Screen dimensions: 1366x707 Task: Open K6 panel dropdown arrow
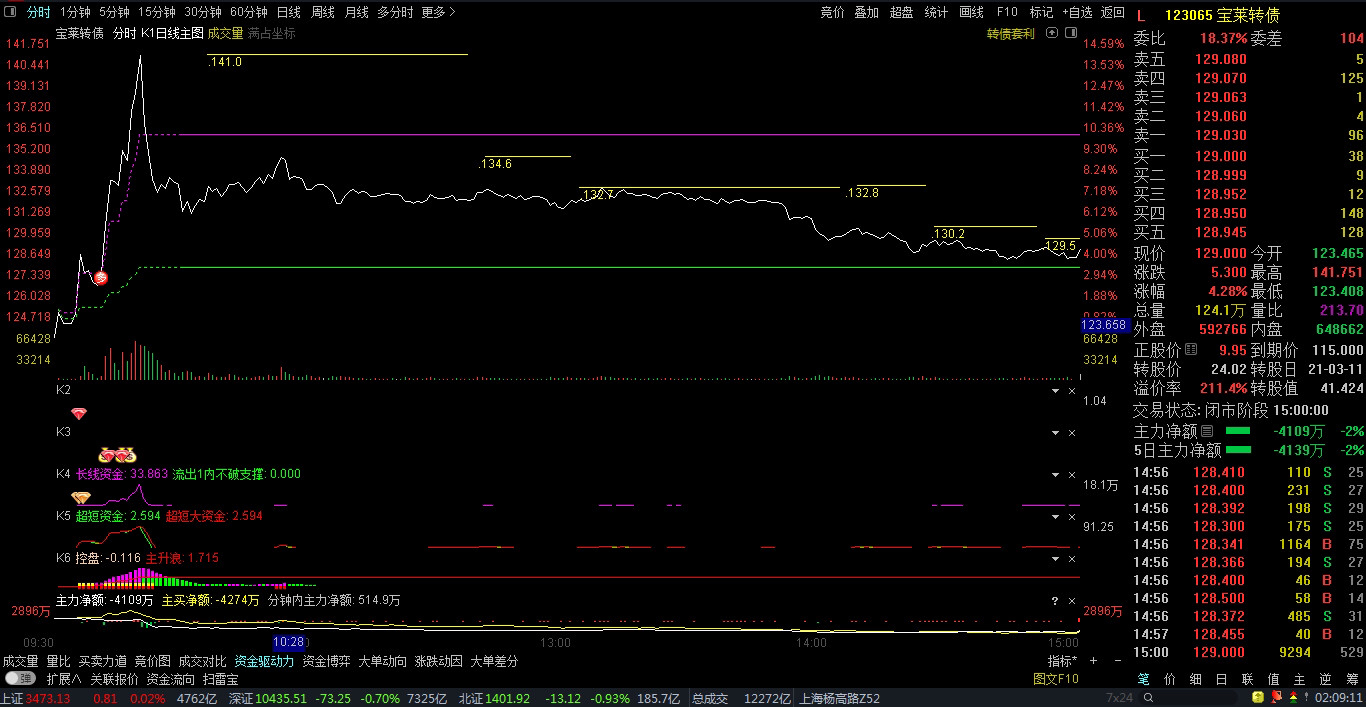[x=1054, y=559]
